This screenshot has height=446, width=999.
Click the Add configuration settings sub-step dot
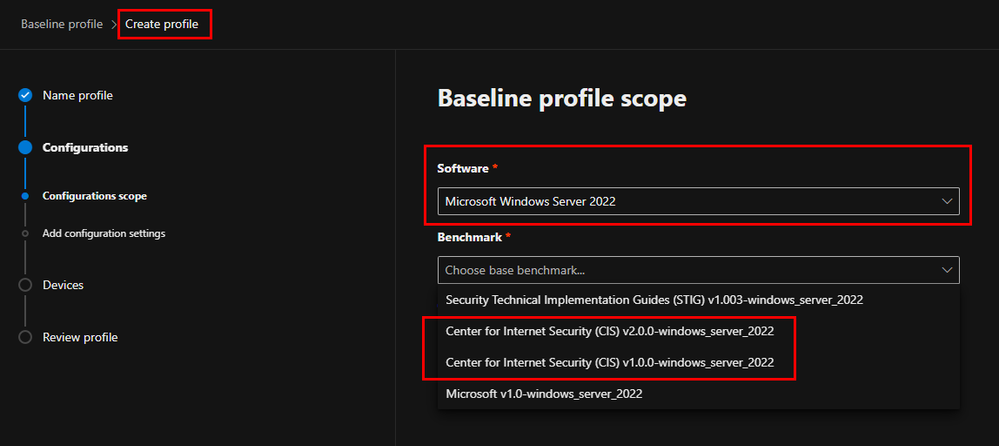coord(26,234)
